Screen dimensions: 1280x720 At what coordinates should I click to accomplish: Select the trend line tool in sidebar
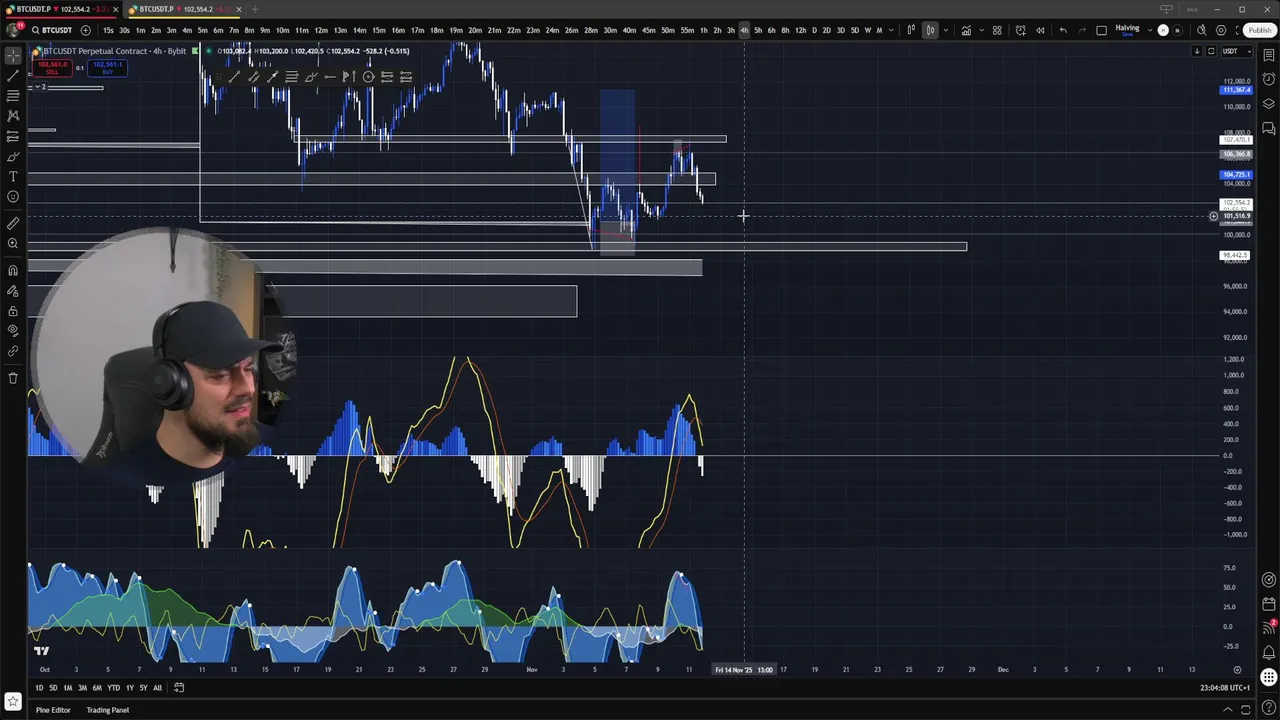(13, 76)
